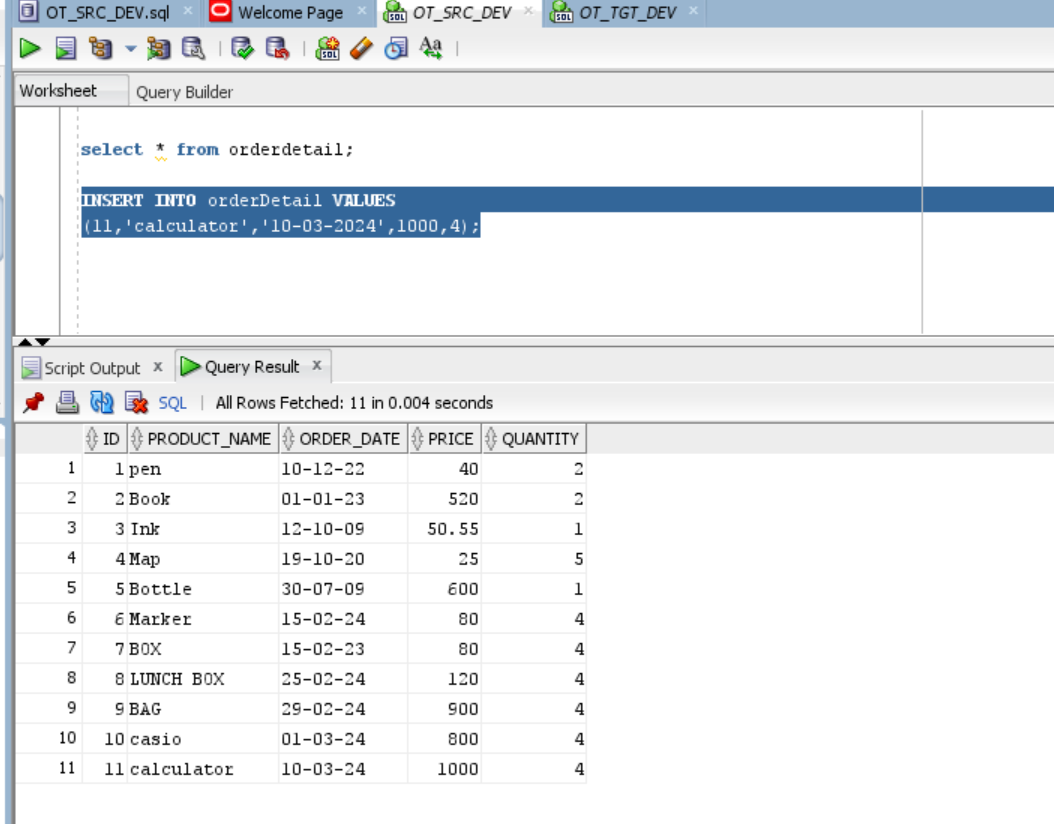The height and width of the screenshot is (824, 1054).
Task: Select the Query Result tab
Action: click(251, 367)
